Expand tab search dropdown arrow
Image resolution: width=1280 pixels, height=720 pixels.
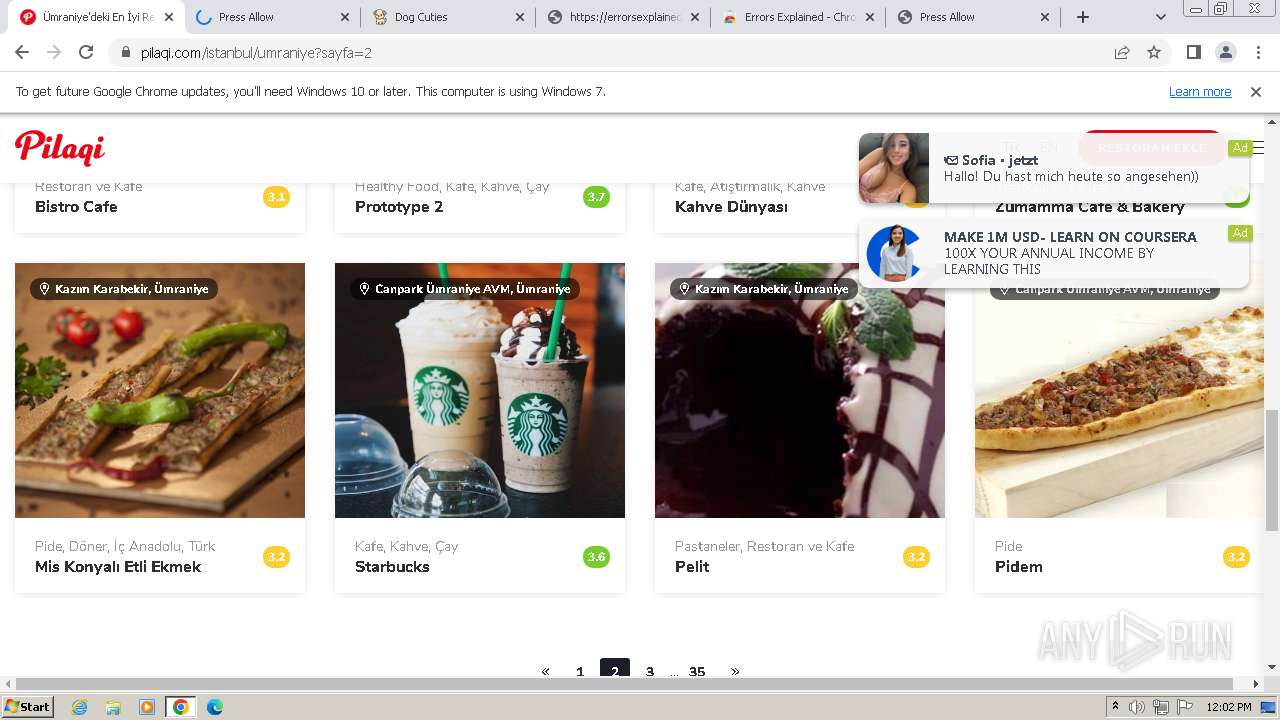pyautogui.click(x=1160, y=17)
